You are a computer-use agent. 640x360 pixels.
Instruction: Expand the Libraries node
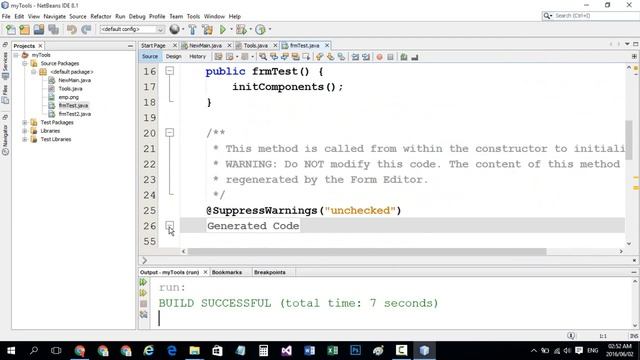pyautogui.click(x=24, y=131)
